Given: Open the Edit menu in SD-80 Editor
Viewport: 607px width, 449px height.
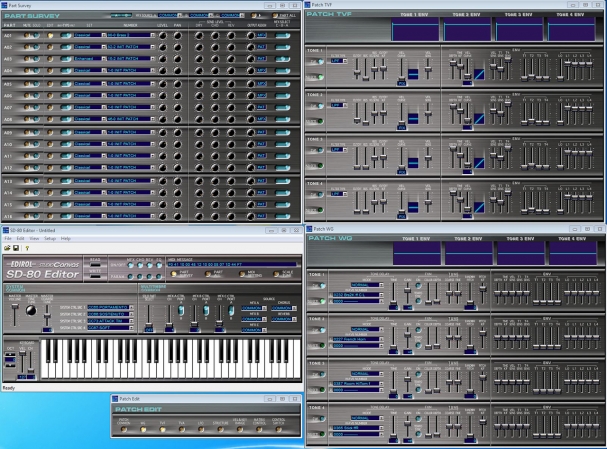Looking at the screenshot, I should click(20, 238).
